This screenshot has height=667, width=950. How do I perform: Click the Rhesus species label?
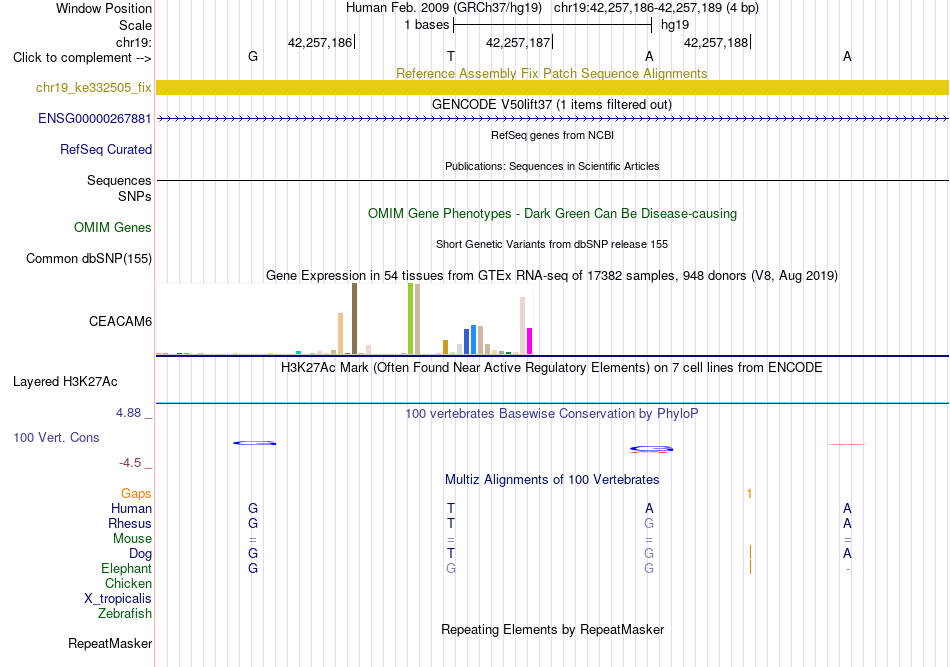click(x=130, y=523)
